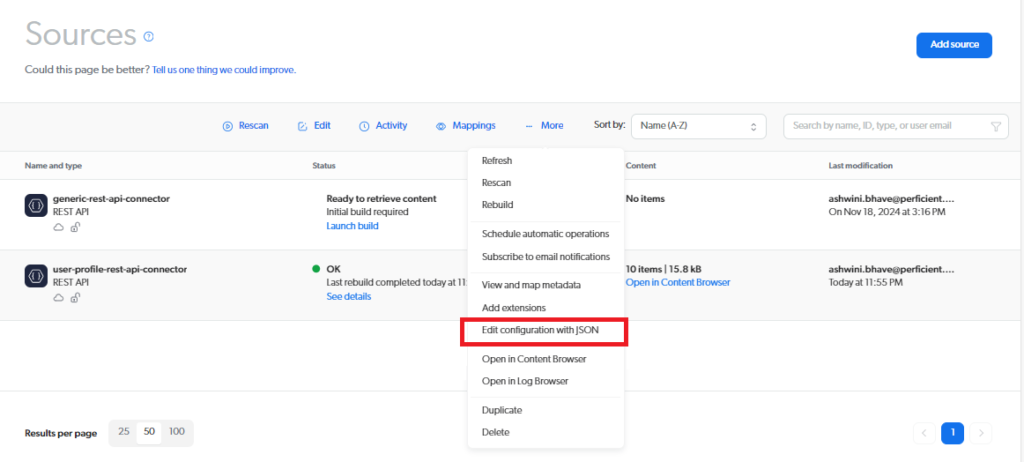Select 100 results per page
The width and height of the screenshot is (1024, 462).
point(177,432)
